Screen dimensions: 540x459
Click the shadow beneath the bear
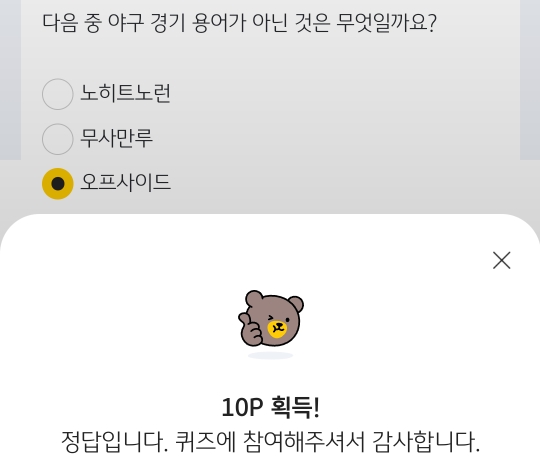click(270, 355)
